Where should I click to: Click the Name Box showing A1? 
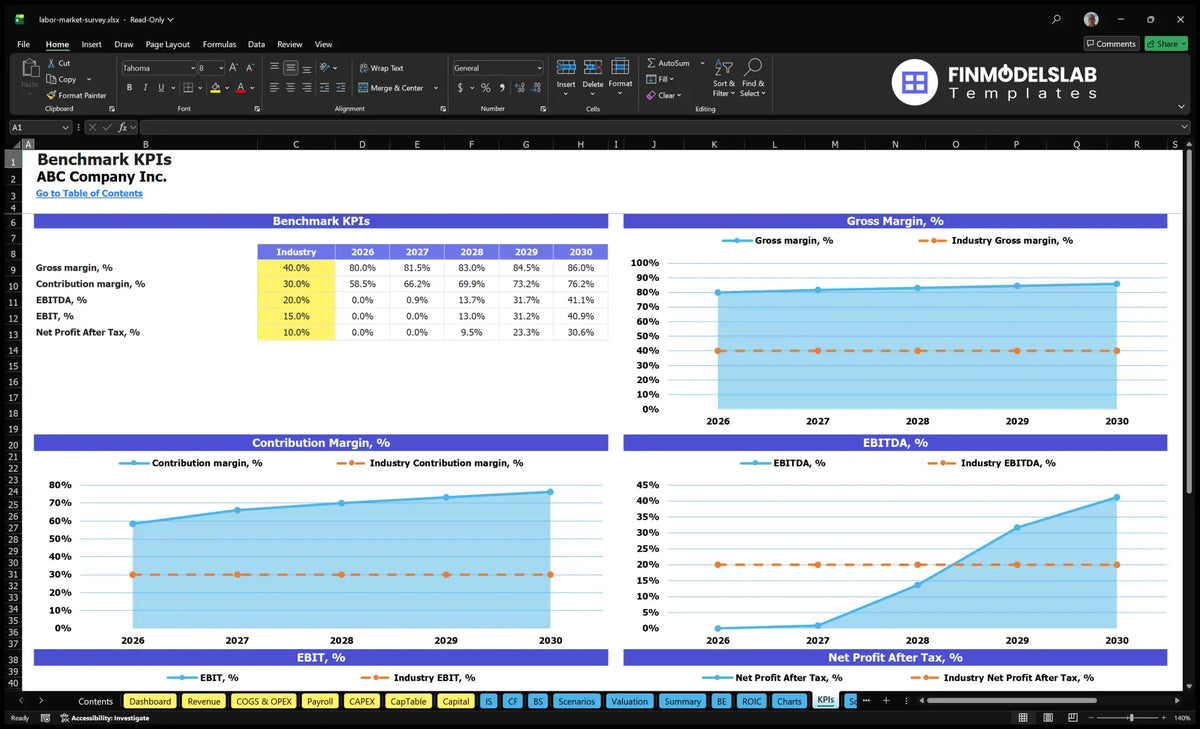[x=40, y=127]
